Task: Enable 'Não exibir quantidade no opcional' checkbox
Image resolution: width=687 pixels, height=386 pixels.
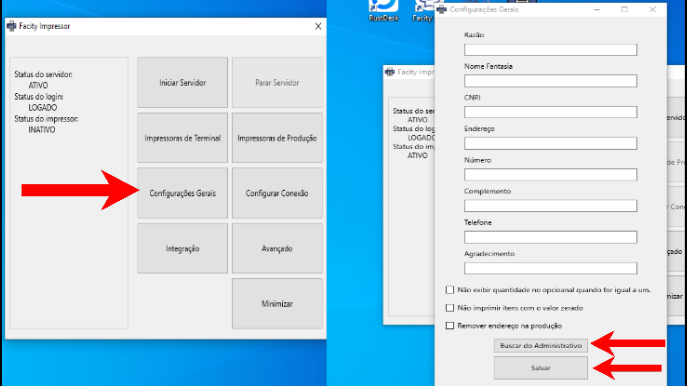Action: [x=450, y=290]
